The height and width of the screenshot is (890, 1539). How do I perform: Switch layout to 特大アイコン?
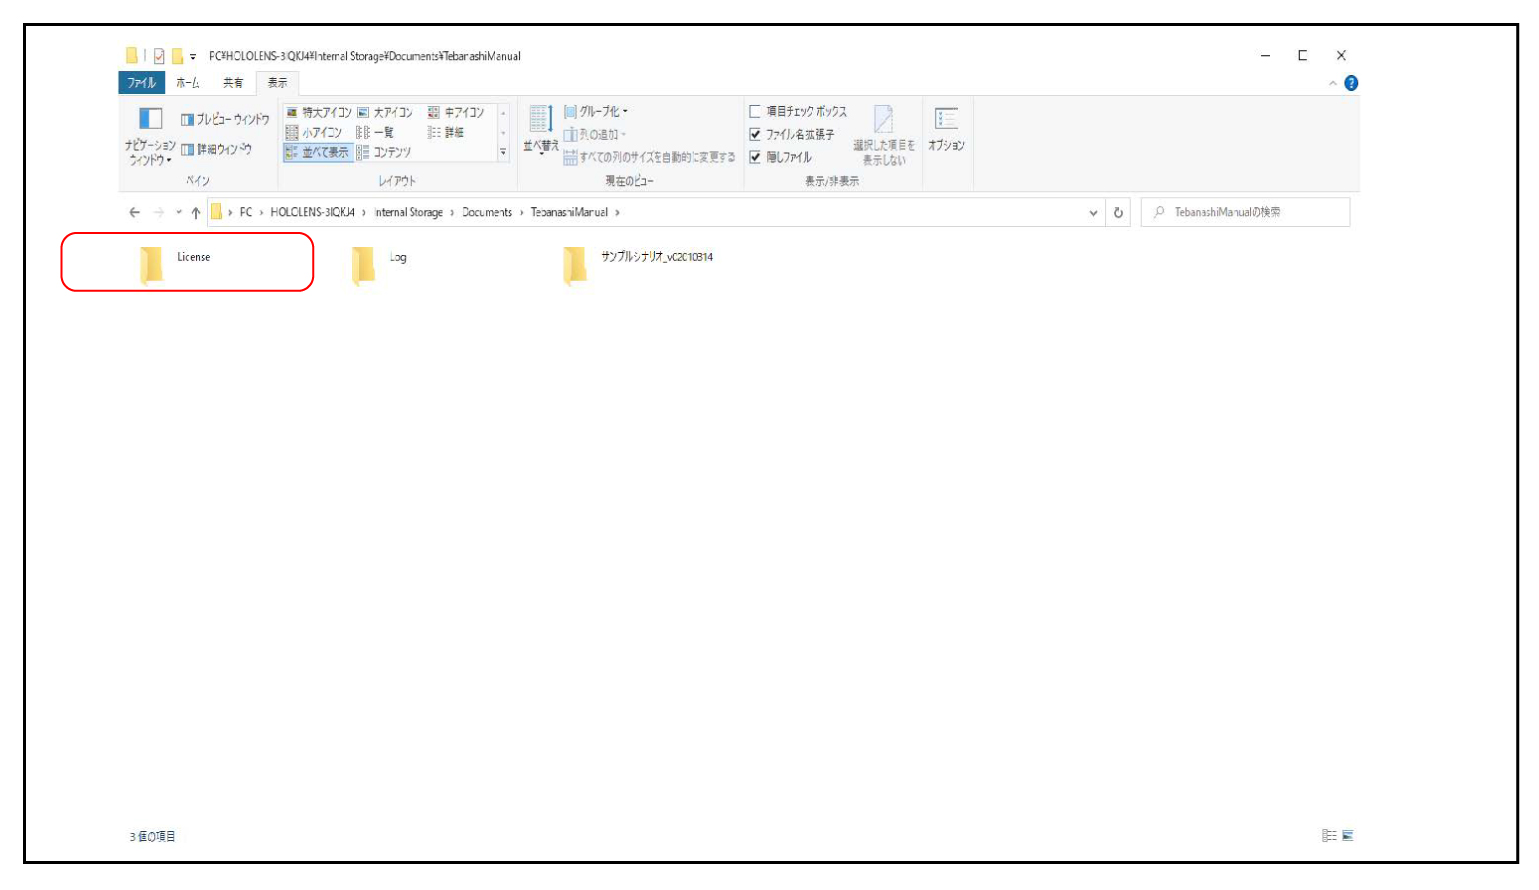coord(319,112)
